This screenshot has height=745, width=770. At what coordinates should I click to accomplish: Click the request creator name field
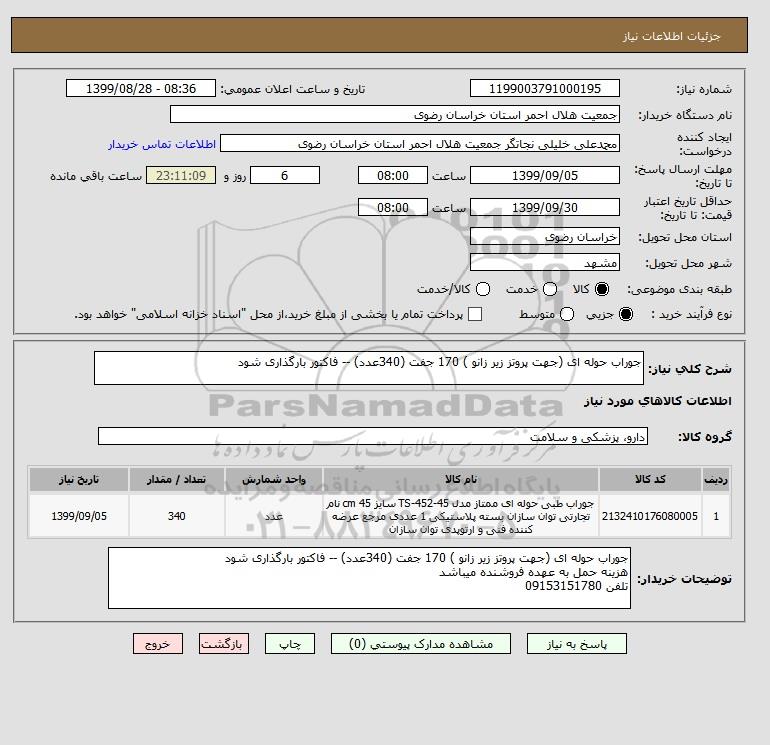tap(420, 144)
